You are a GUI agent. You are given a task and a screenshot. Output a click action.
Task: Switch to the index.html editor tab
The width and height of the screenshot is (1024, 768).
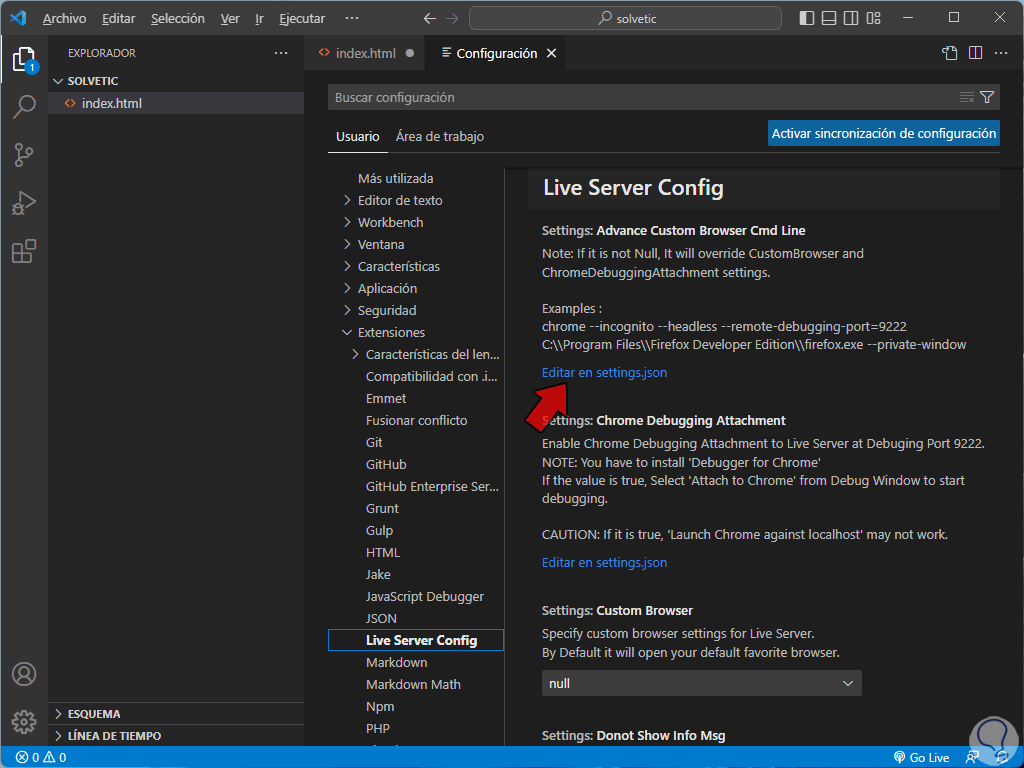(365, 53)
